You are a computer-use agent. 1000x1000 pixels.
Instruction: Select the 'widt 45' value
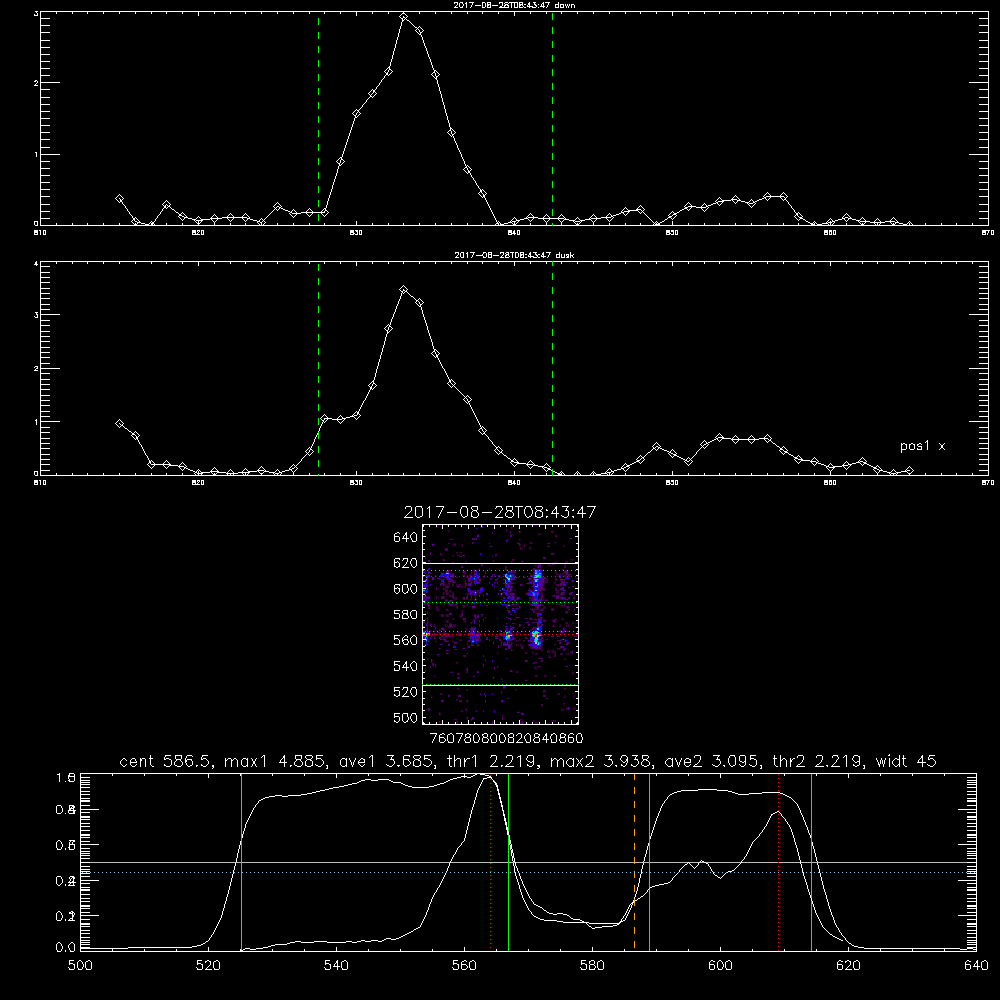click(x=906, y=761)
